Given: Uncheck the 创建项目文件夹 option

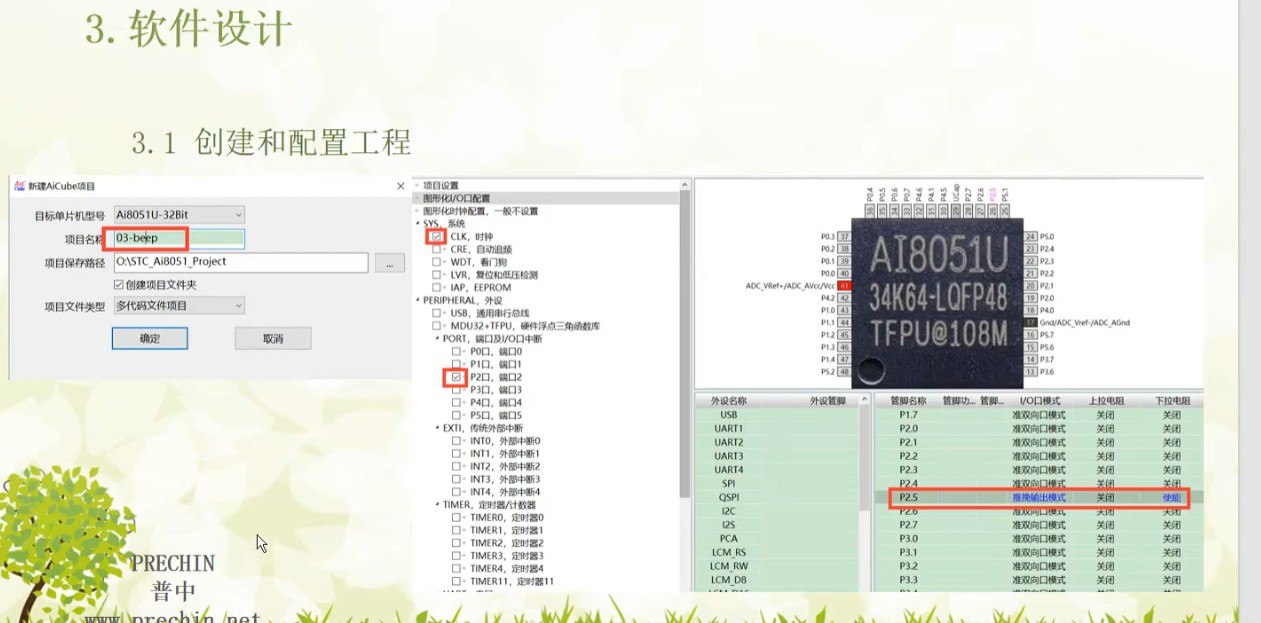Looking at the screenshot, I should click(118, 283).
